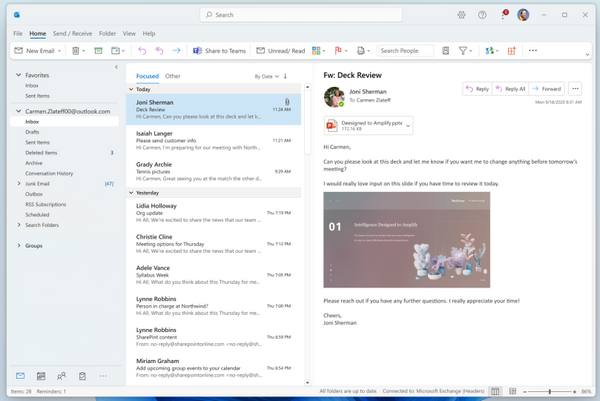Viewport: 600px width, 401px height.
Task: Switch to the Focused inbox tab
Action: pos(147,76)
